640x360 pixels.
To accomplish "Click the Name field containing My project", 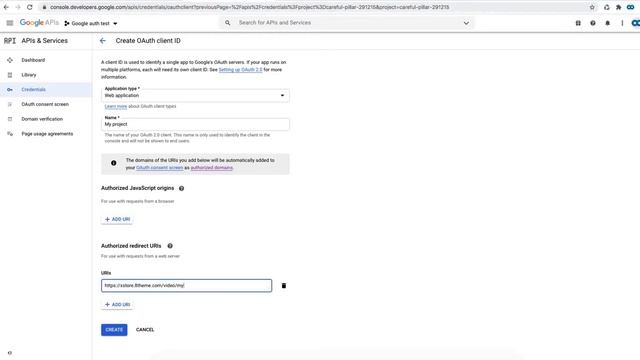I will tap(195, 124).
